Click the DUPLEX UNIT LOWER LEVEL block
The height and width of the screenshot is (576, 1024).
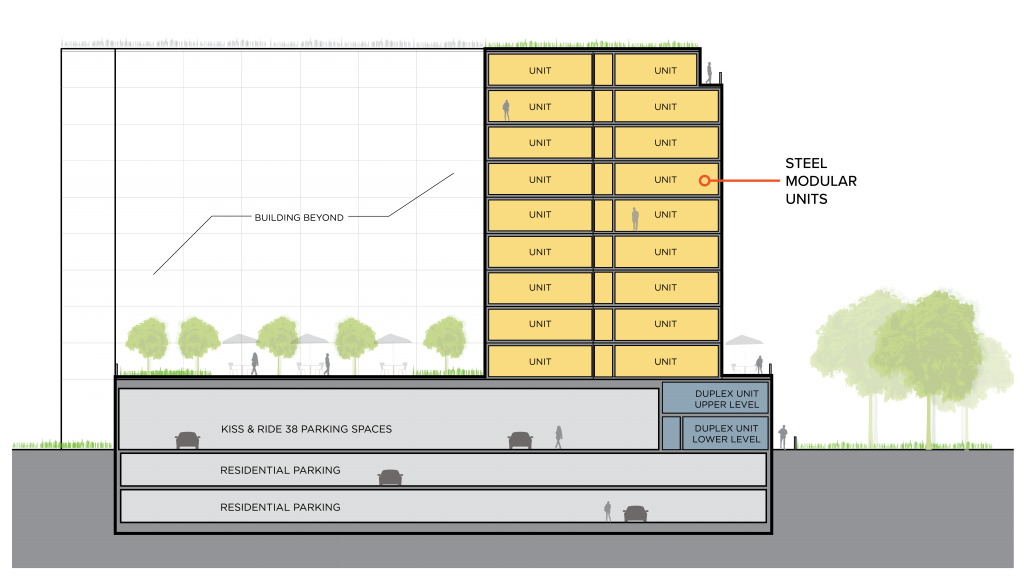click(x=725, y=433)
